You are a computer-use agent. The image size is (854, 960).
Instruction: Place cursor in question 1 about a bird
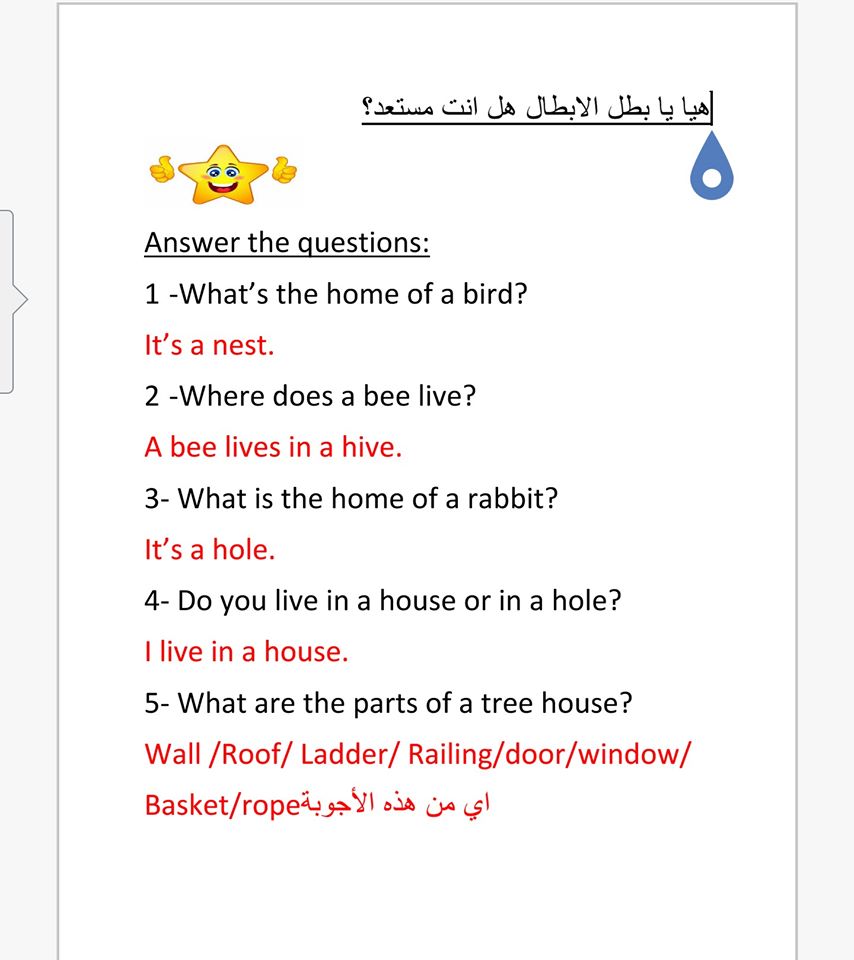coord(335,295)
